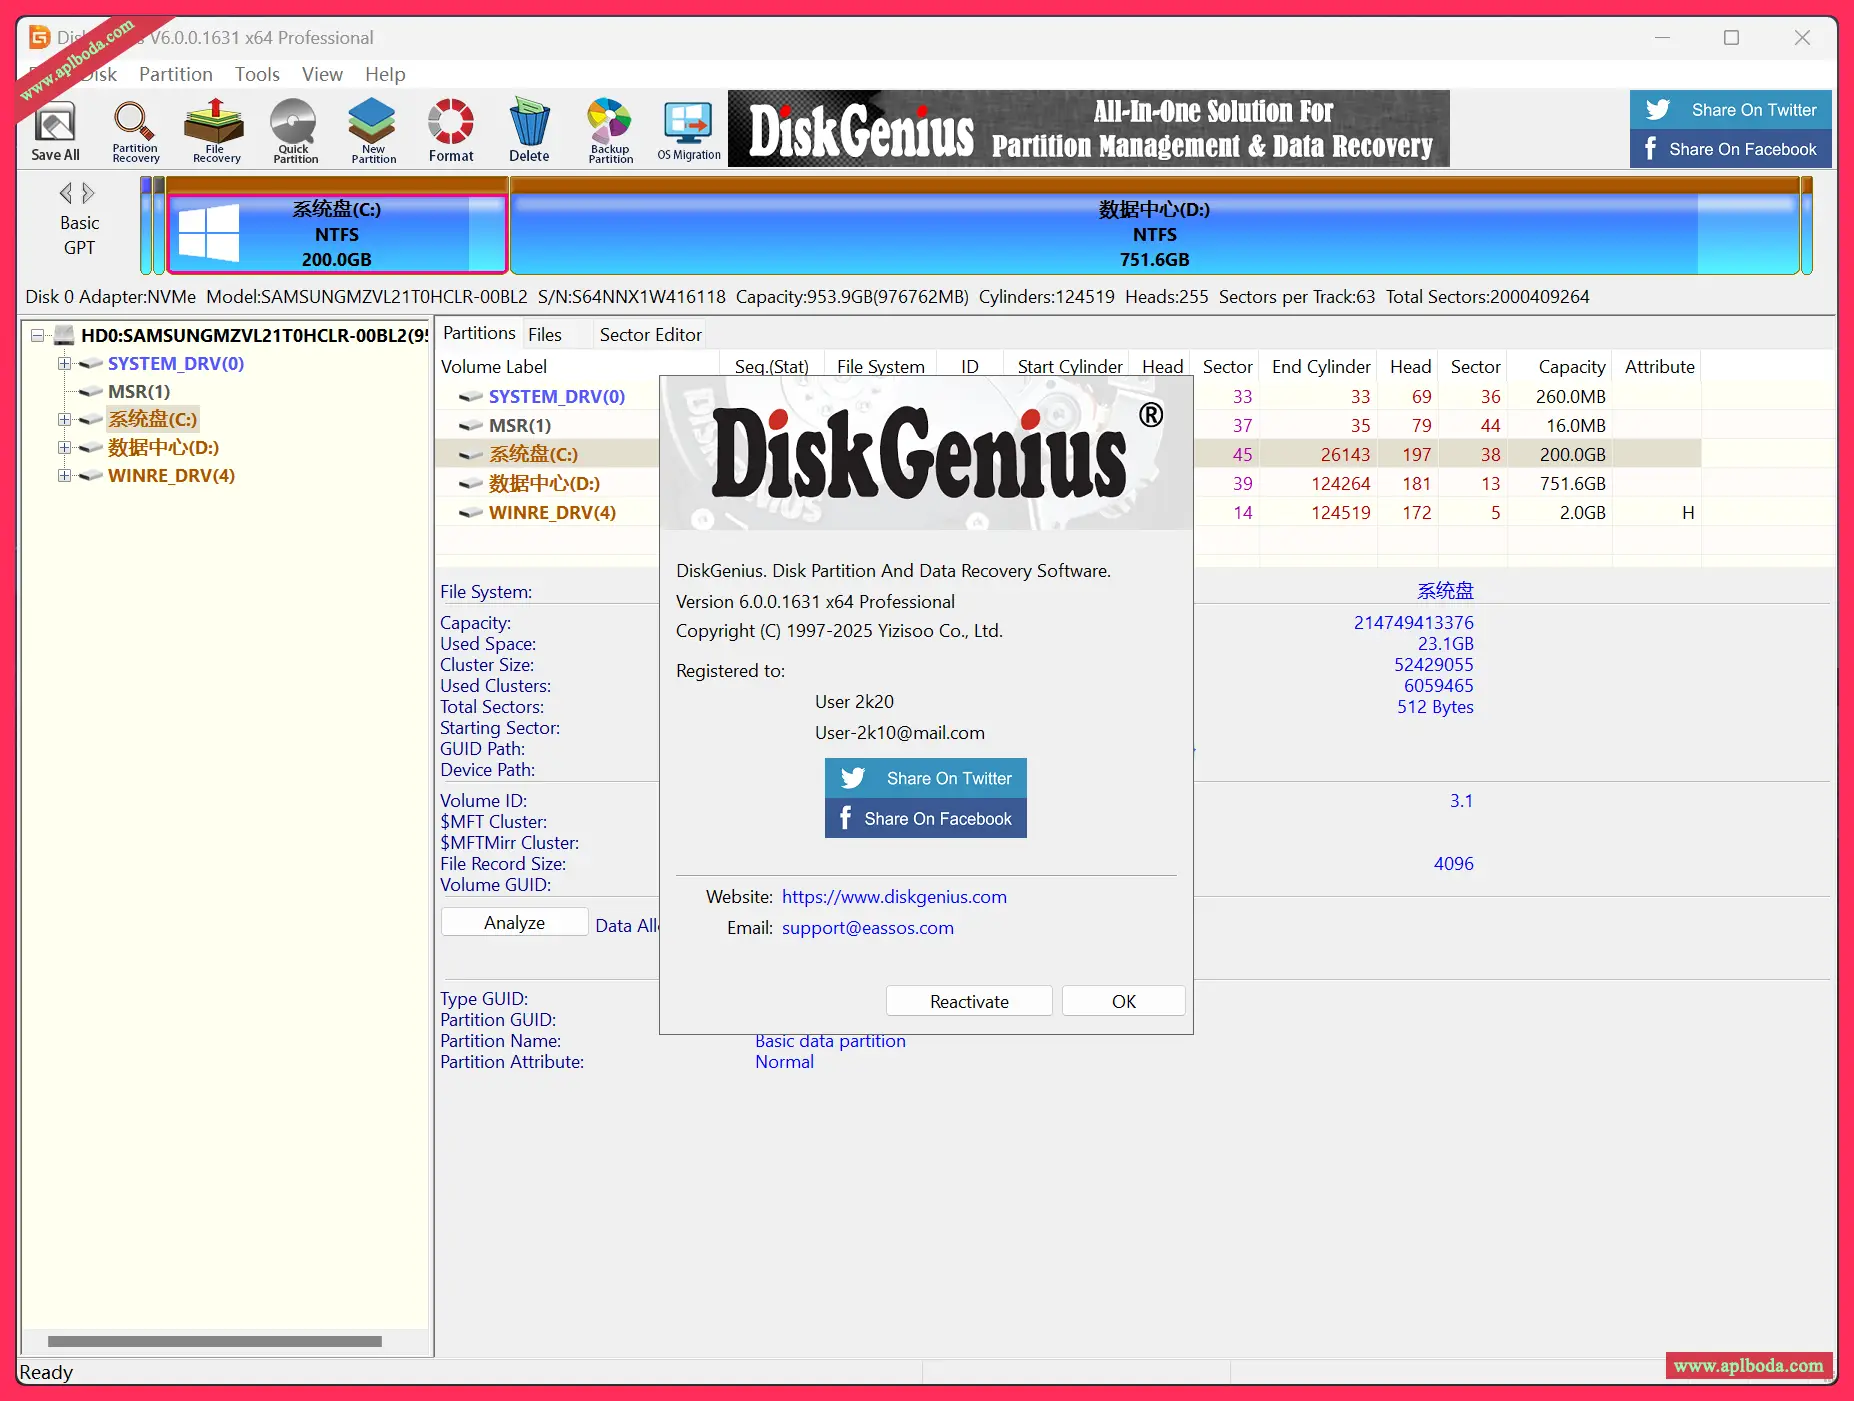Create a New Partition via toolbar
1854x1401 pixels.
(373, 130)
